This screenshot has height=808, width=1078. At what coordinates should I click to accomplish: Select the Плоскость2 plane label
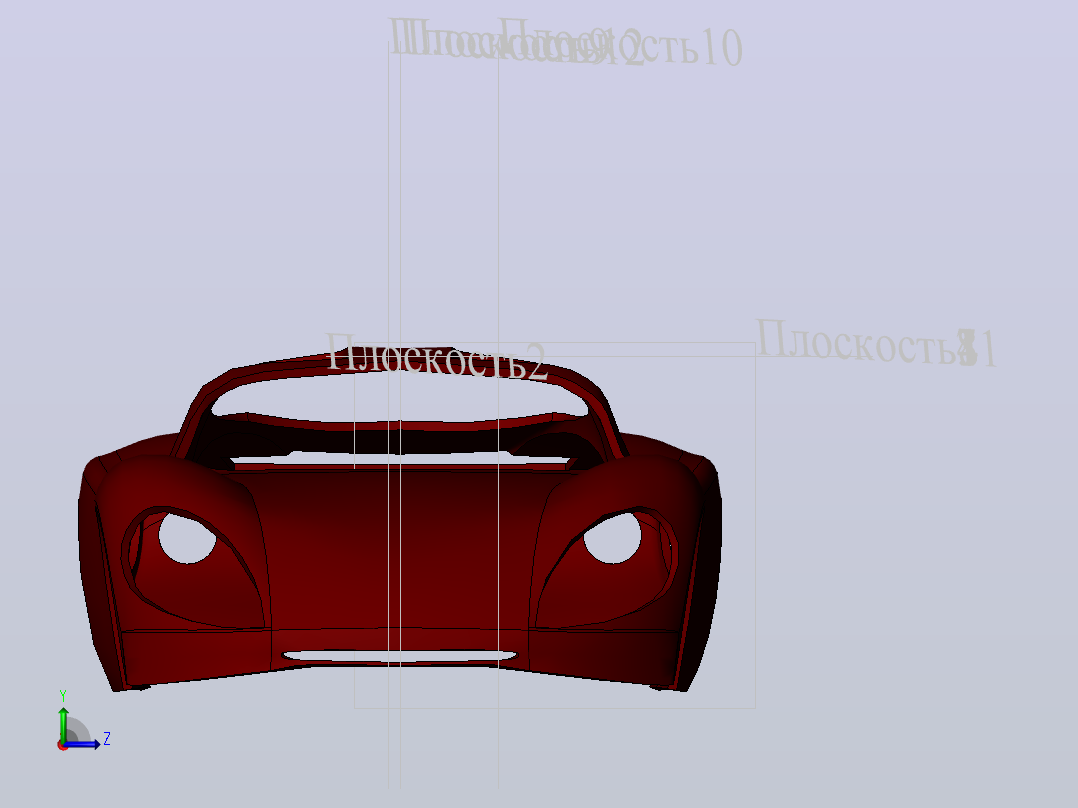pyautogui.click(x=437, y=357)
